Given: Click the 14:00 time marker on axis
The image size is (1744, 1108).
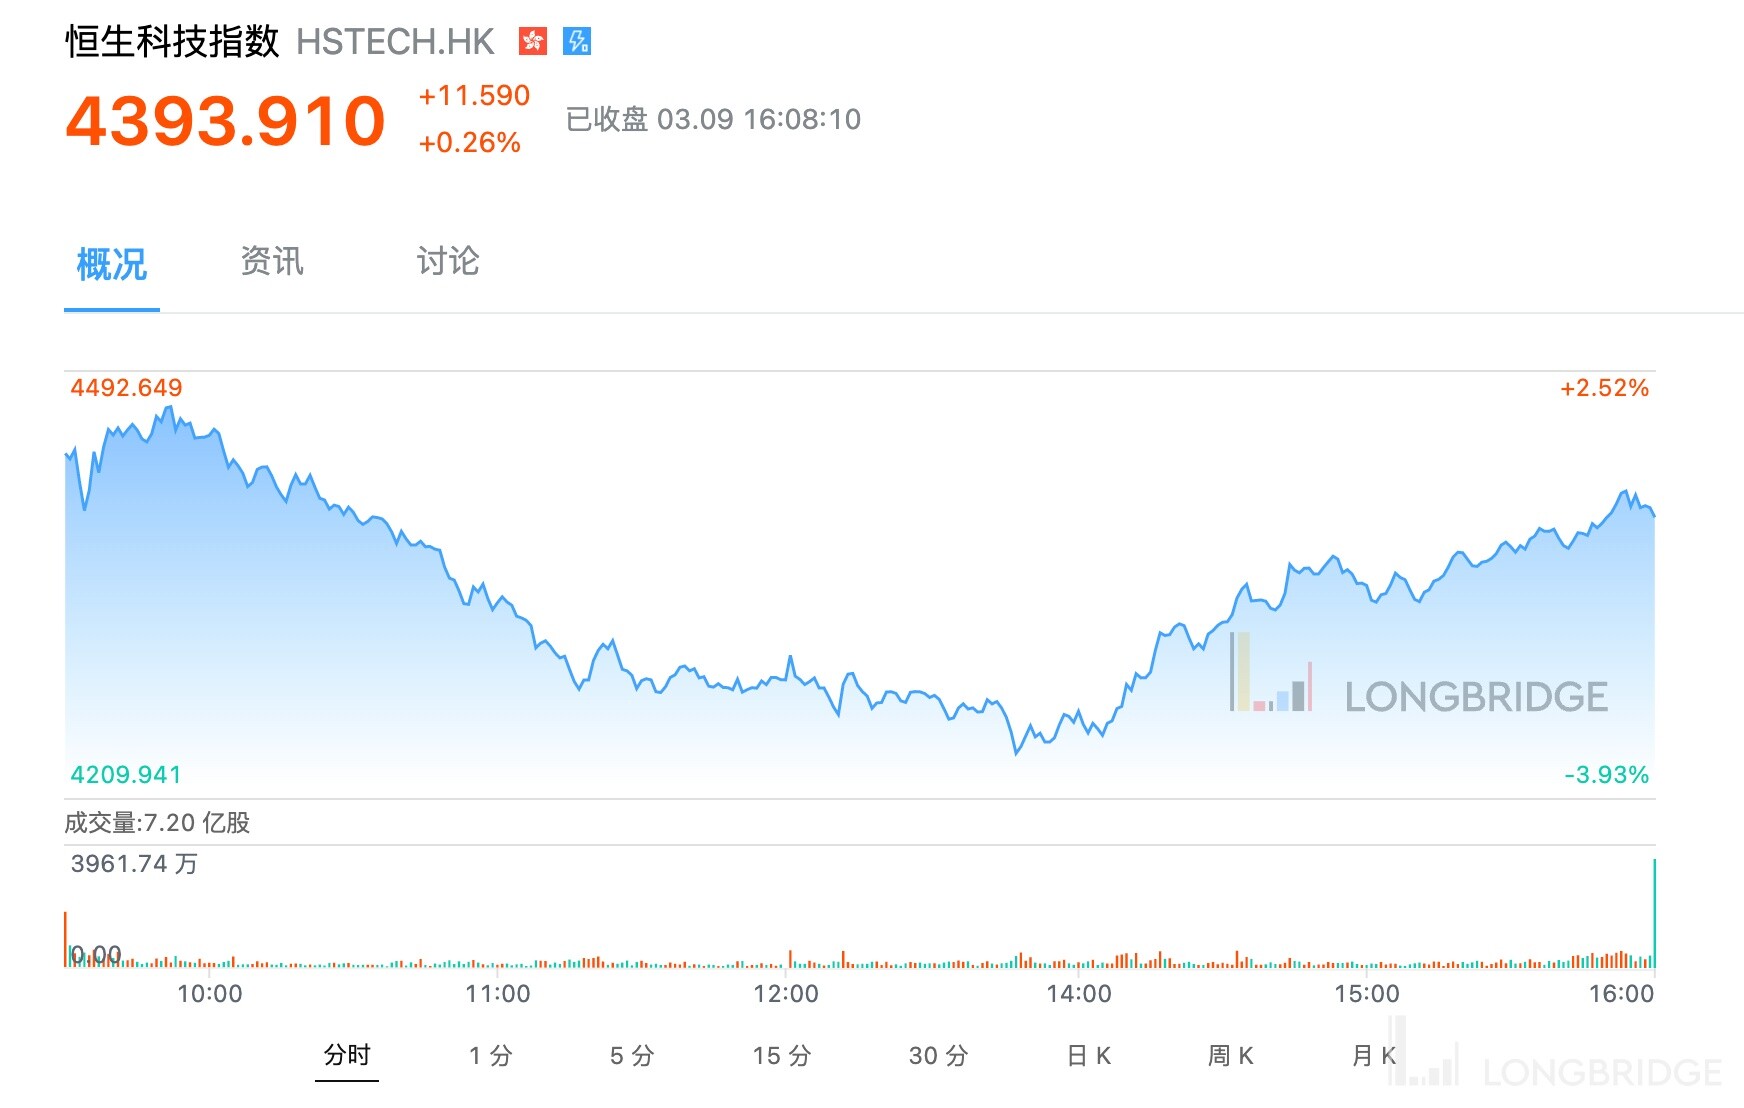Looking at the screenshot, I should point(1079,994).
